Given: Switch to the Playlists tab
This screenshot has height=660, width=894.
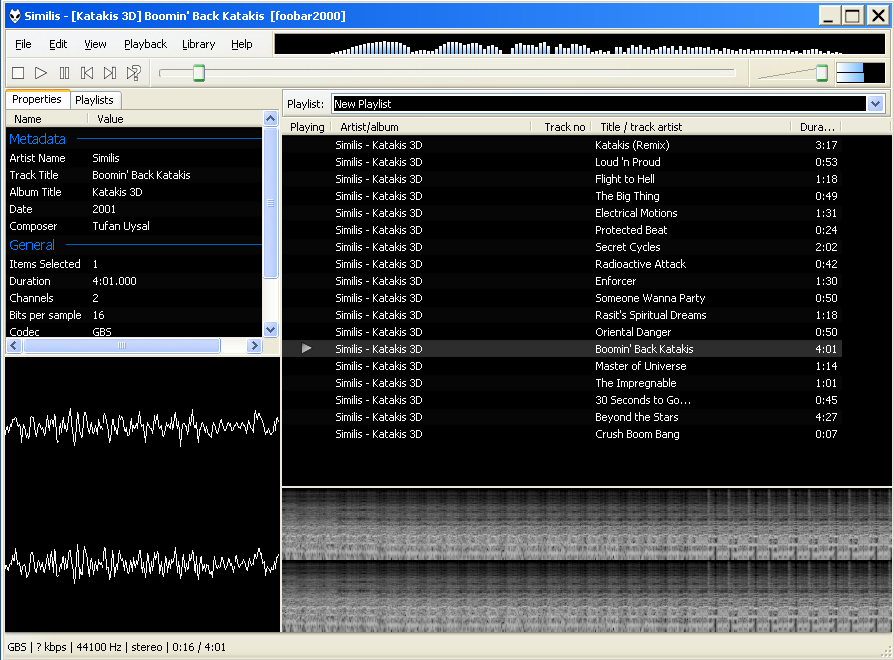Looking at the screenshot, I should pyautogui.click(x=94, y=100).
